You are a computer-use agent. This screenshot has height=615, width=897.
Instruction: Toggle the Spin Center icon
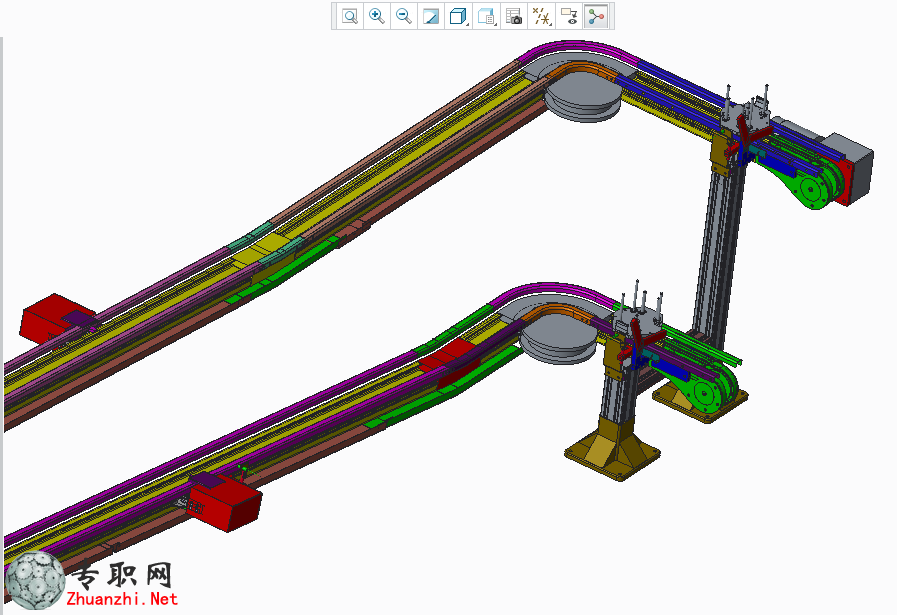point(596,16)
